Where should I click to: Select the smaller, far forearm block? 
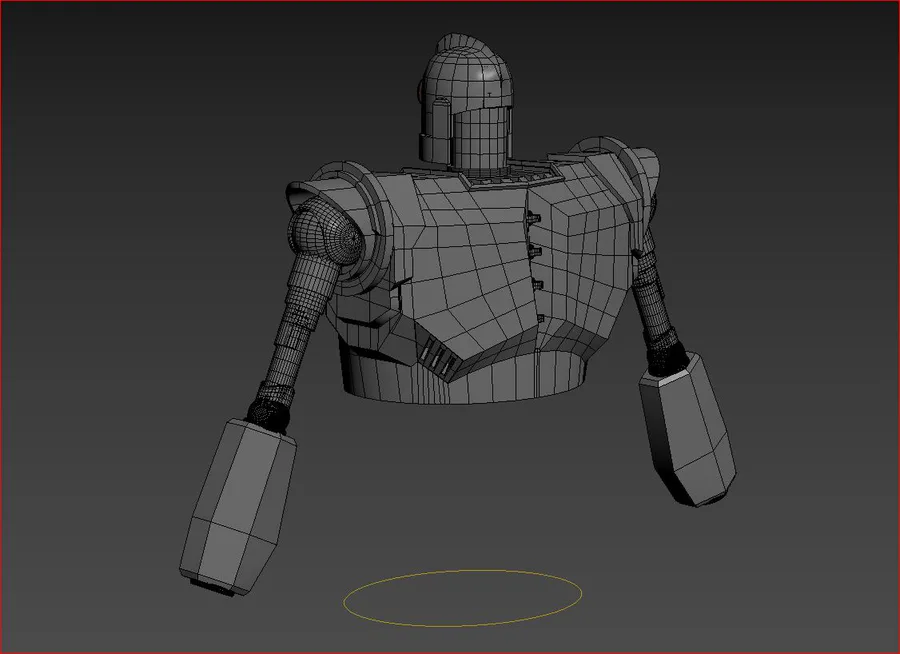coord(688,429)
